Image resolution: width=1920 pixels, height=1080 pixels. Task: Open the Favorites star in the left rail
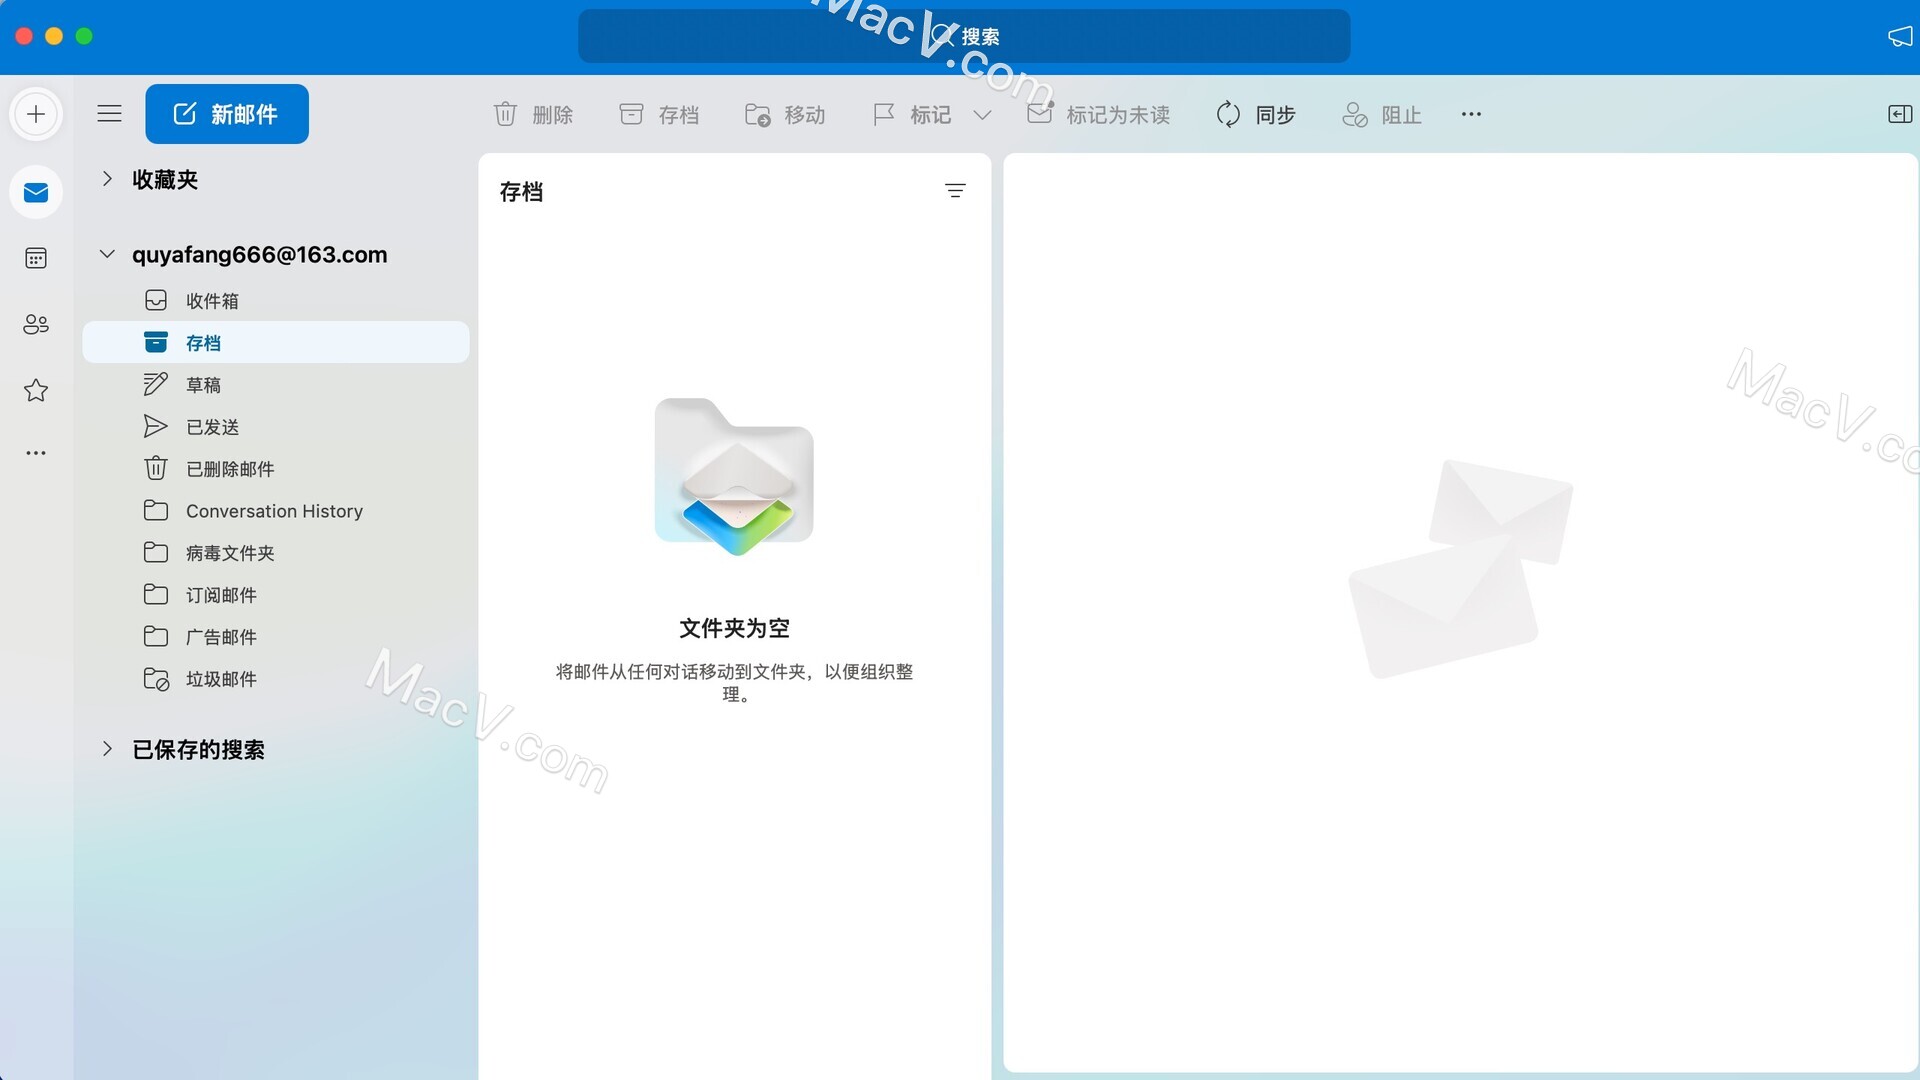click(x=36, y=390)
